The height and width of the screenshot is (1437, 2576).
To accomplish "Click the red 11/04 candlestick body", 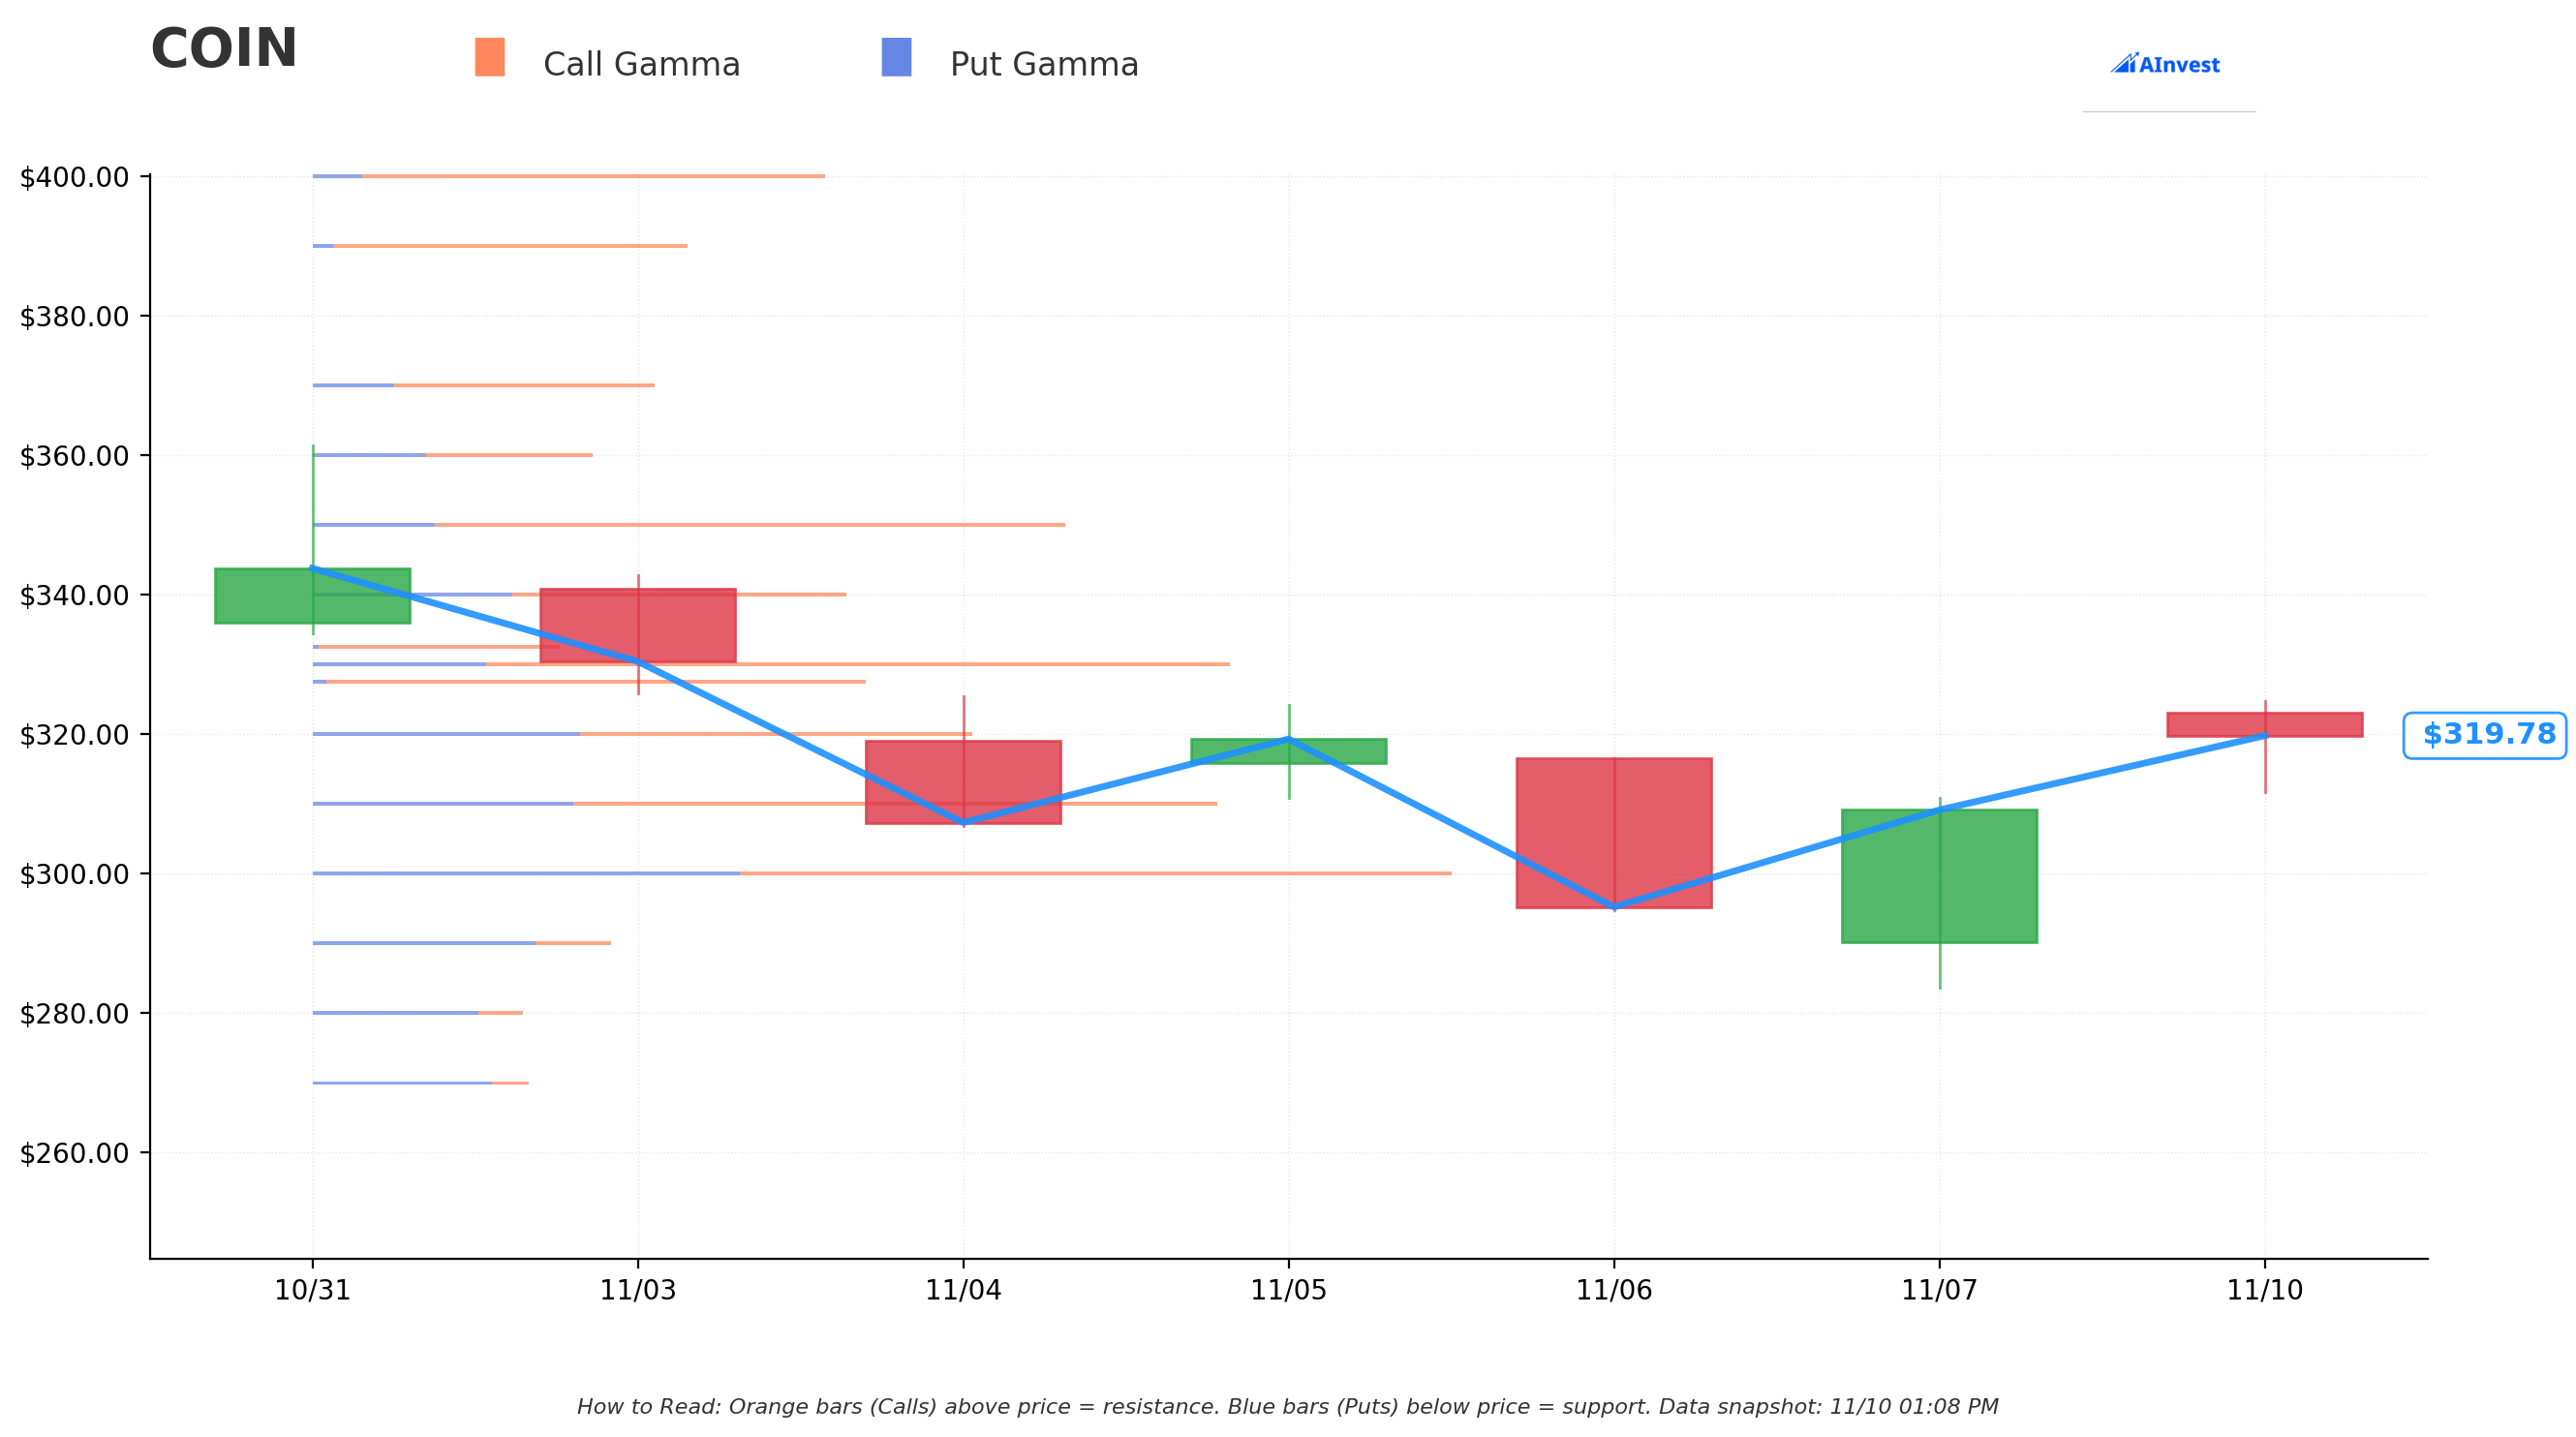I will tap(963, 782).
